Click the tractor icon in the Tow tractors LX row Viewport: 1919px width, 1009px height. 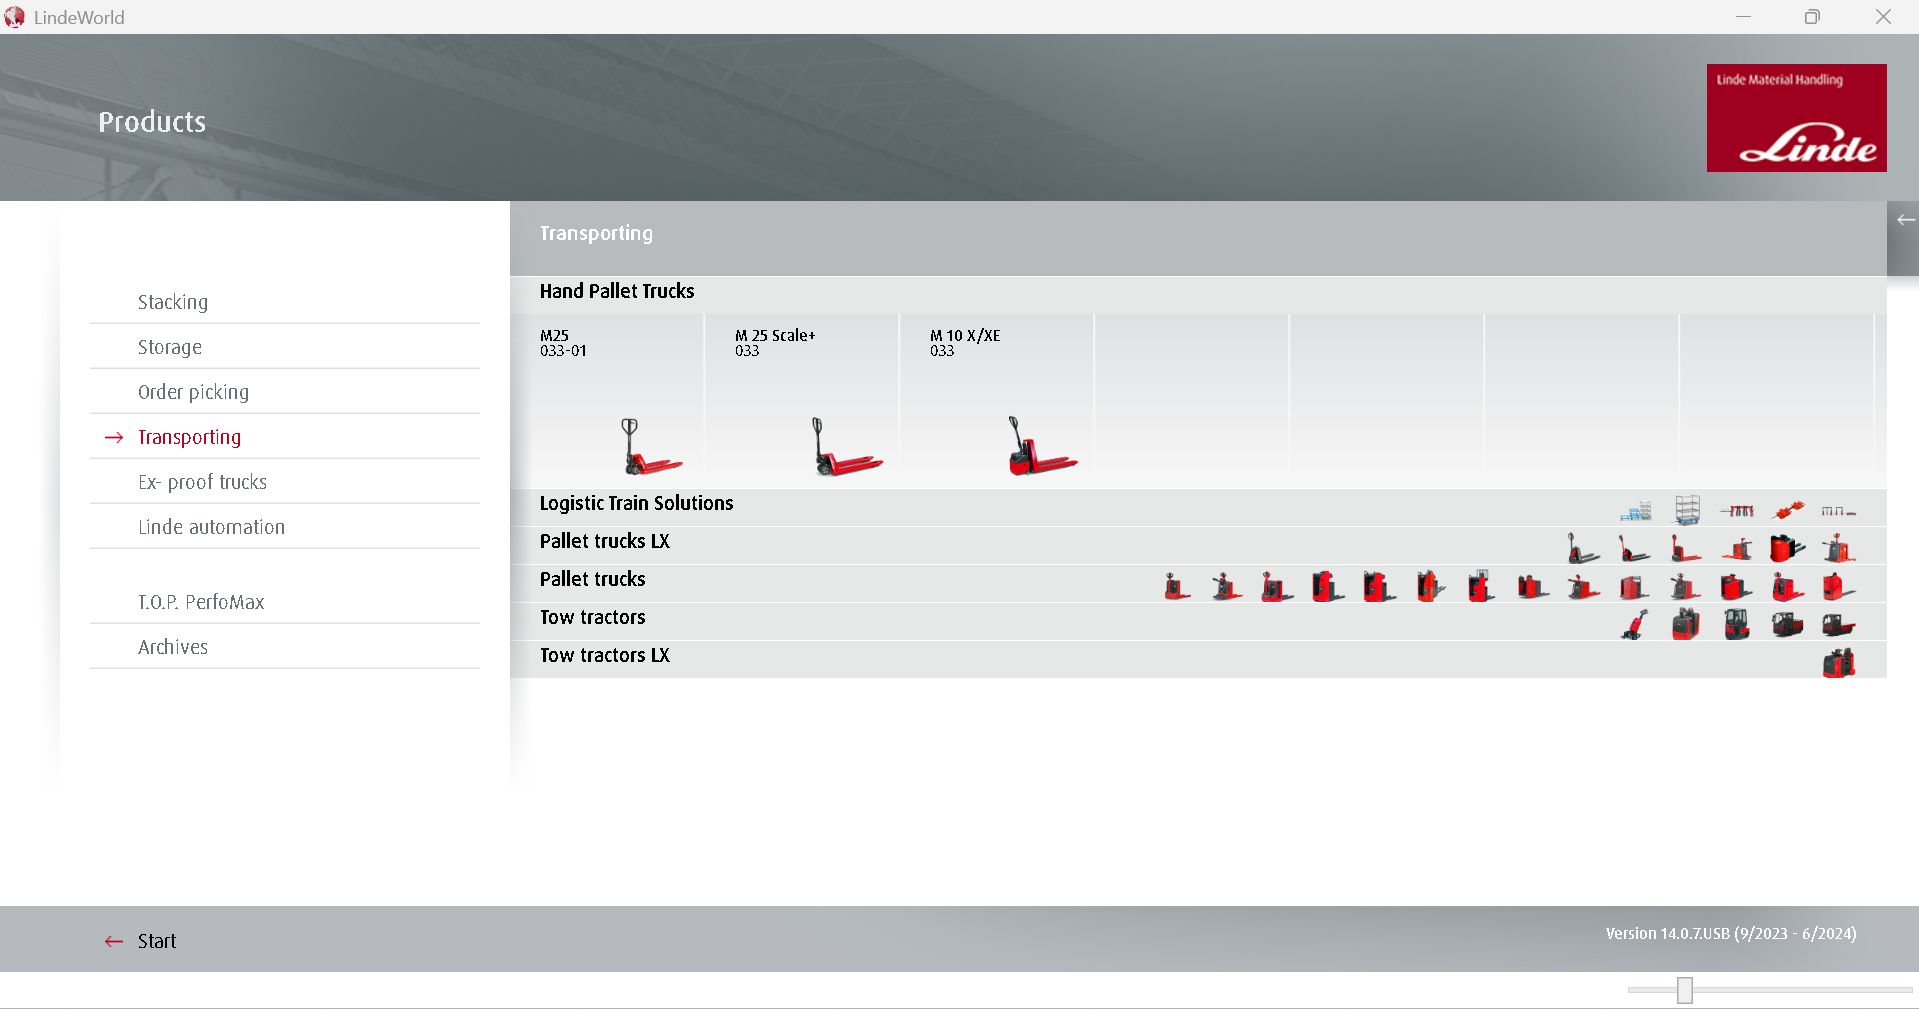[x=1839, y=662]
